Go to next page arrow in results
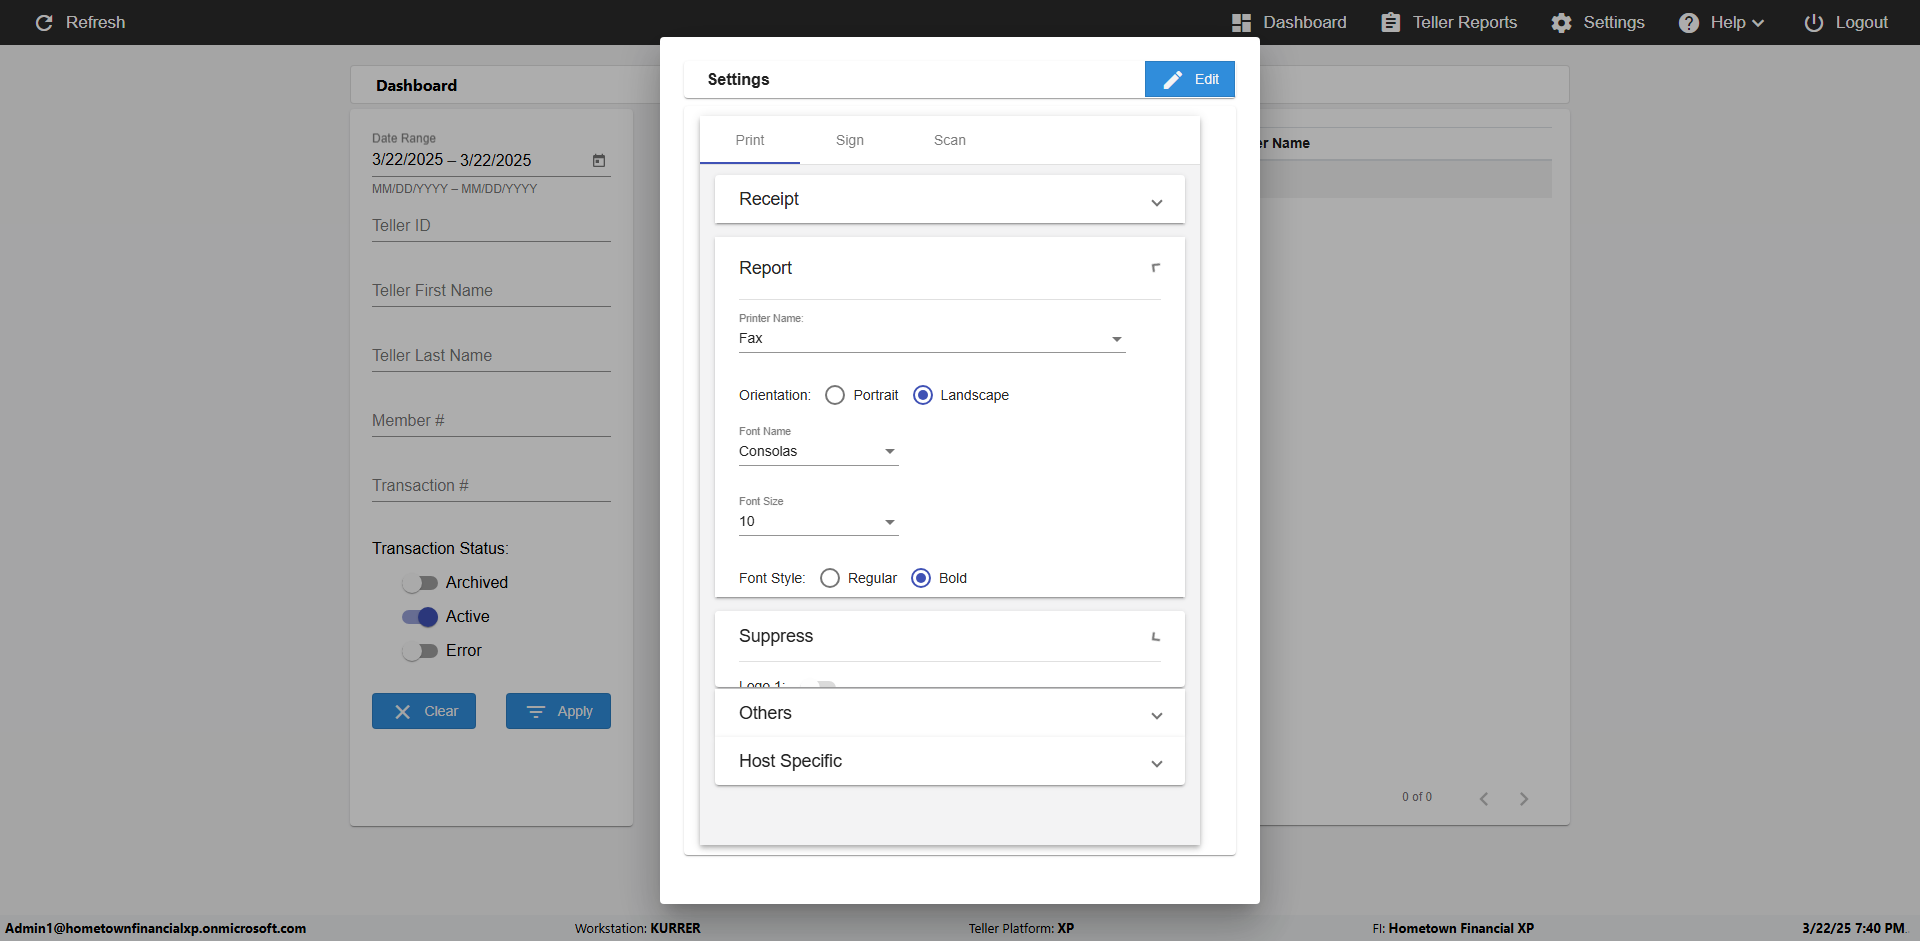The width and height of the screenshot is (1920, 941). point(1524,798)
